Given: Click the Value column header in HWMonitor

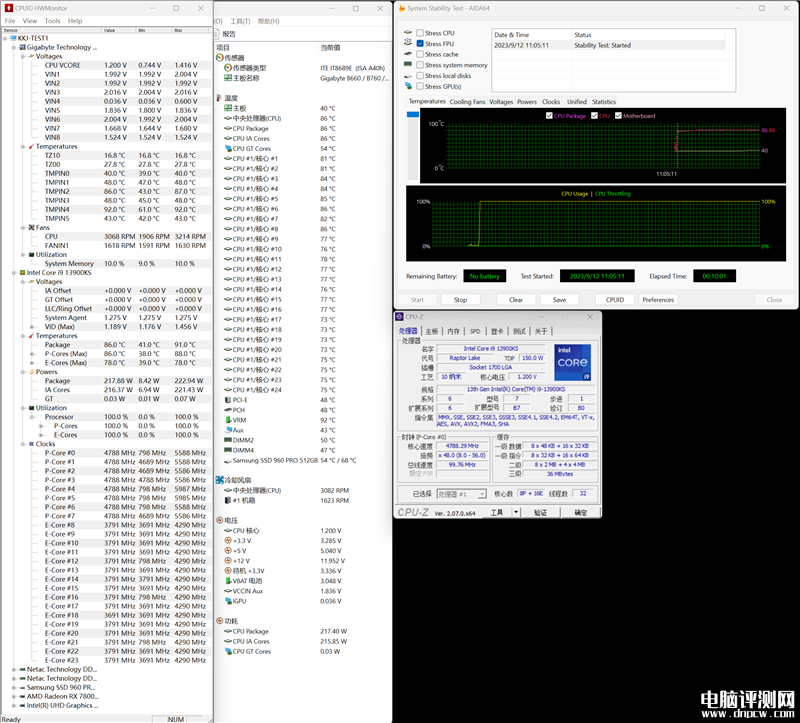Looking at the screenshot, I should tap(119, 30).
